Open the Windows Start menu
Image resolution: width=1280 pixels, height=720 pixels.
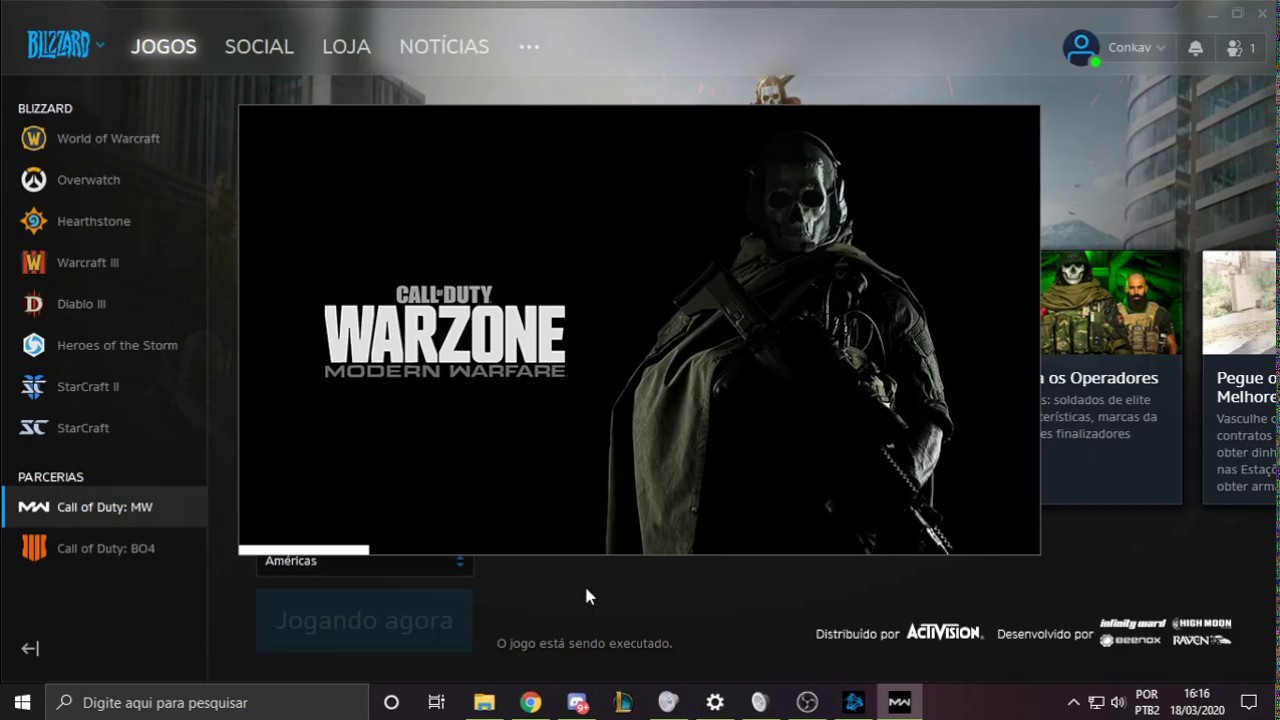tap(22, 702)
